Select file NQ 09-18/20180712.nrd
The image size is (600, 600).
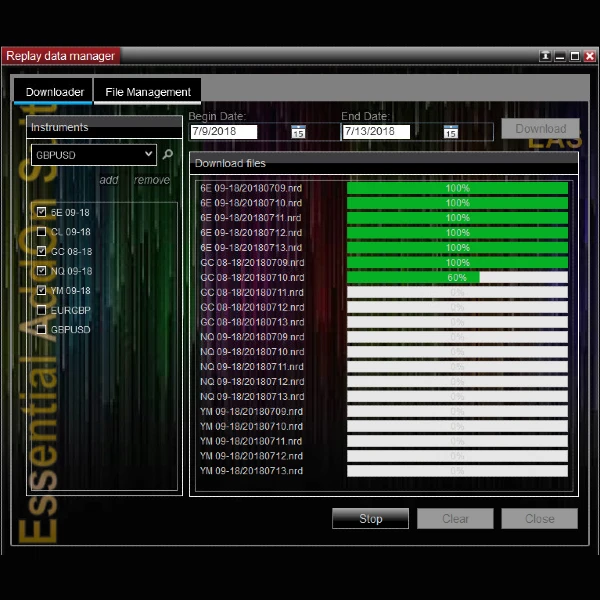(x=252, y=382)
